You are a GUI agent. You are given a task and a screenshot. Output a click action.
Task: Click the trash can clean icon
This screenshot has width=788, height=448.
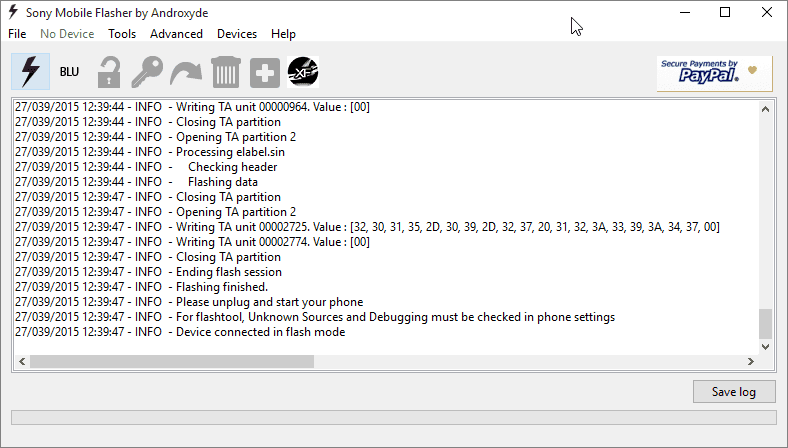coord(226,71)
